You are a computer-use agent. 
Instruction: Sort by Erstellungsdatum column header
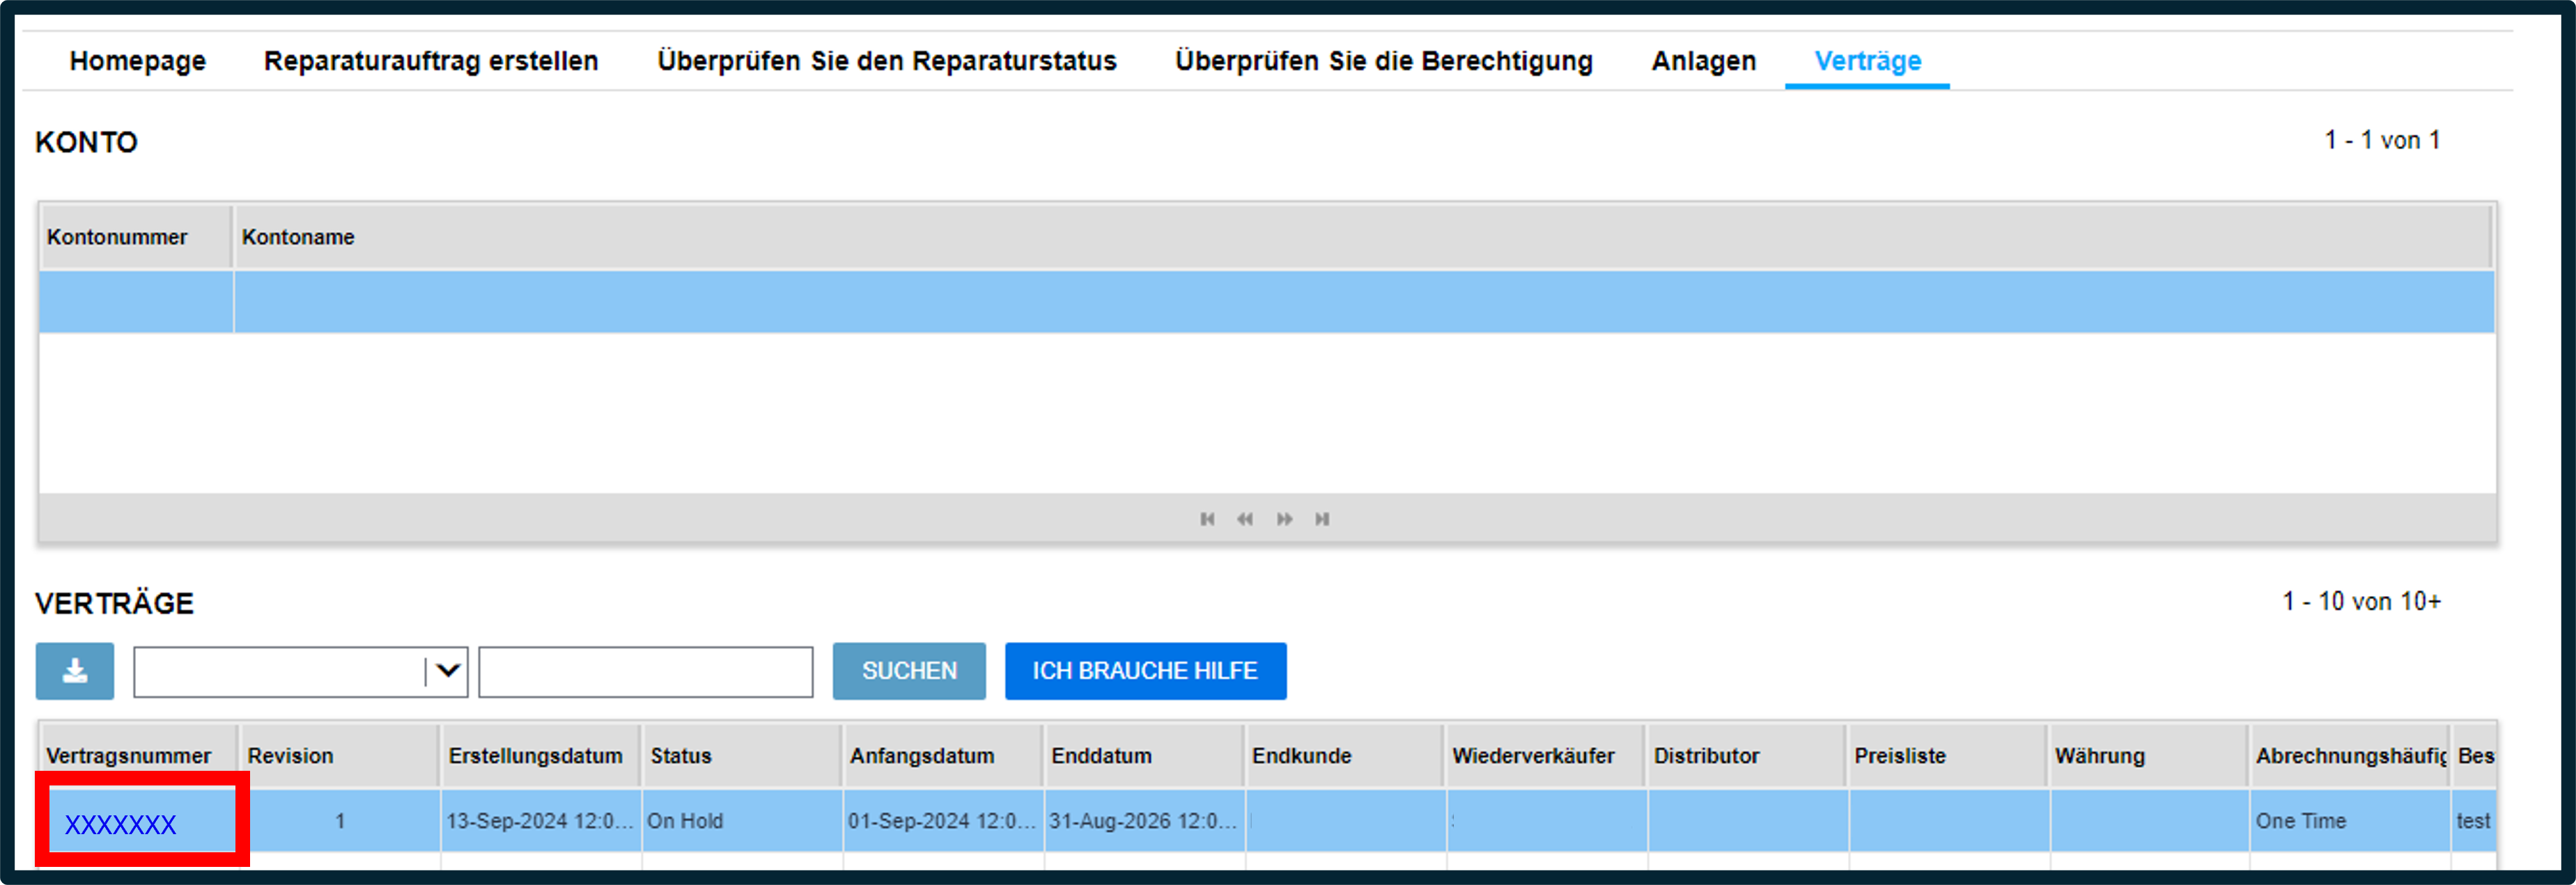coord(540,756)
